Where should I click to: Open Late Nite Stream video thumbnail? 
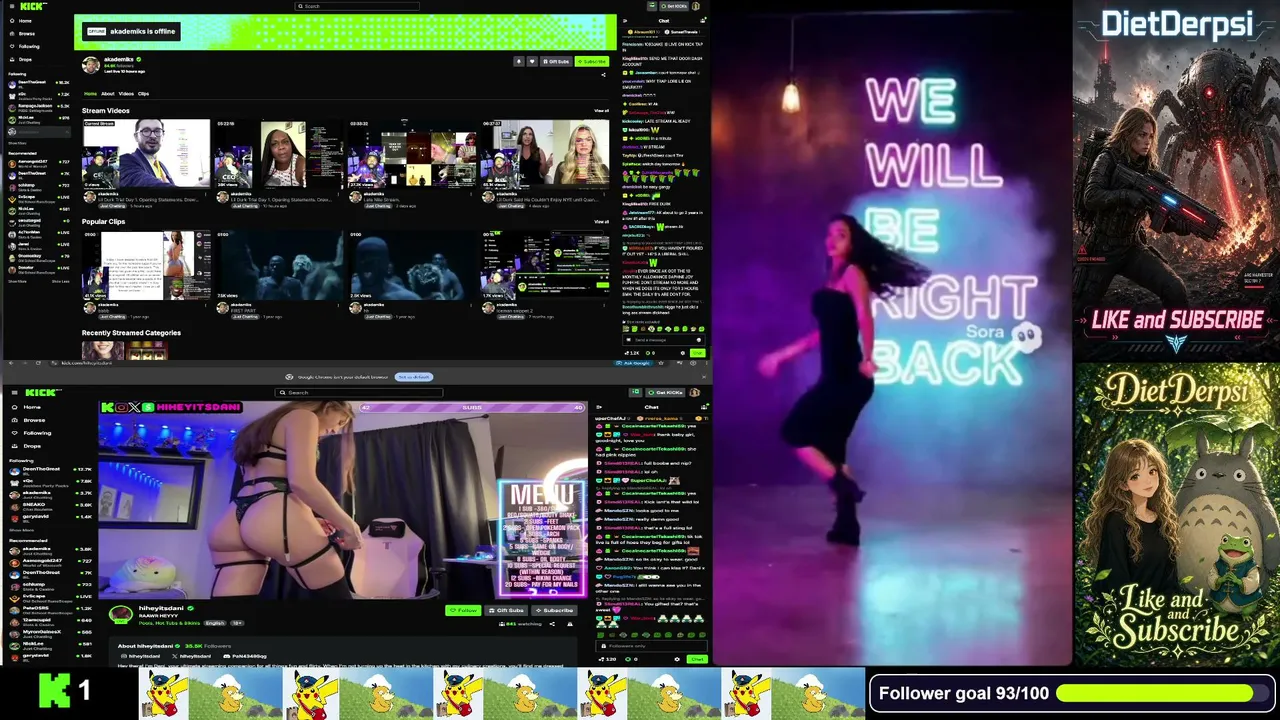pyautogui.click(x=412, y=153)
